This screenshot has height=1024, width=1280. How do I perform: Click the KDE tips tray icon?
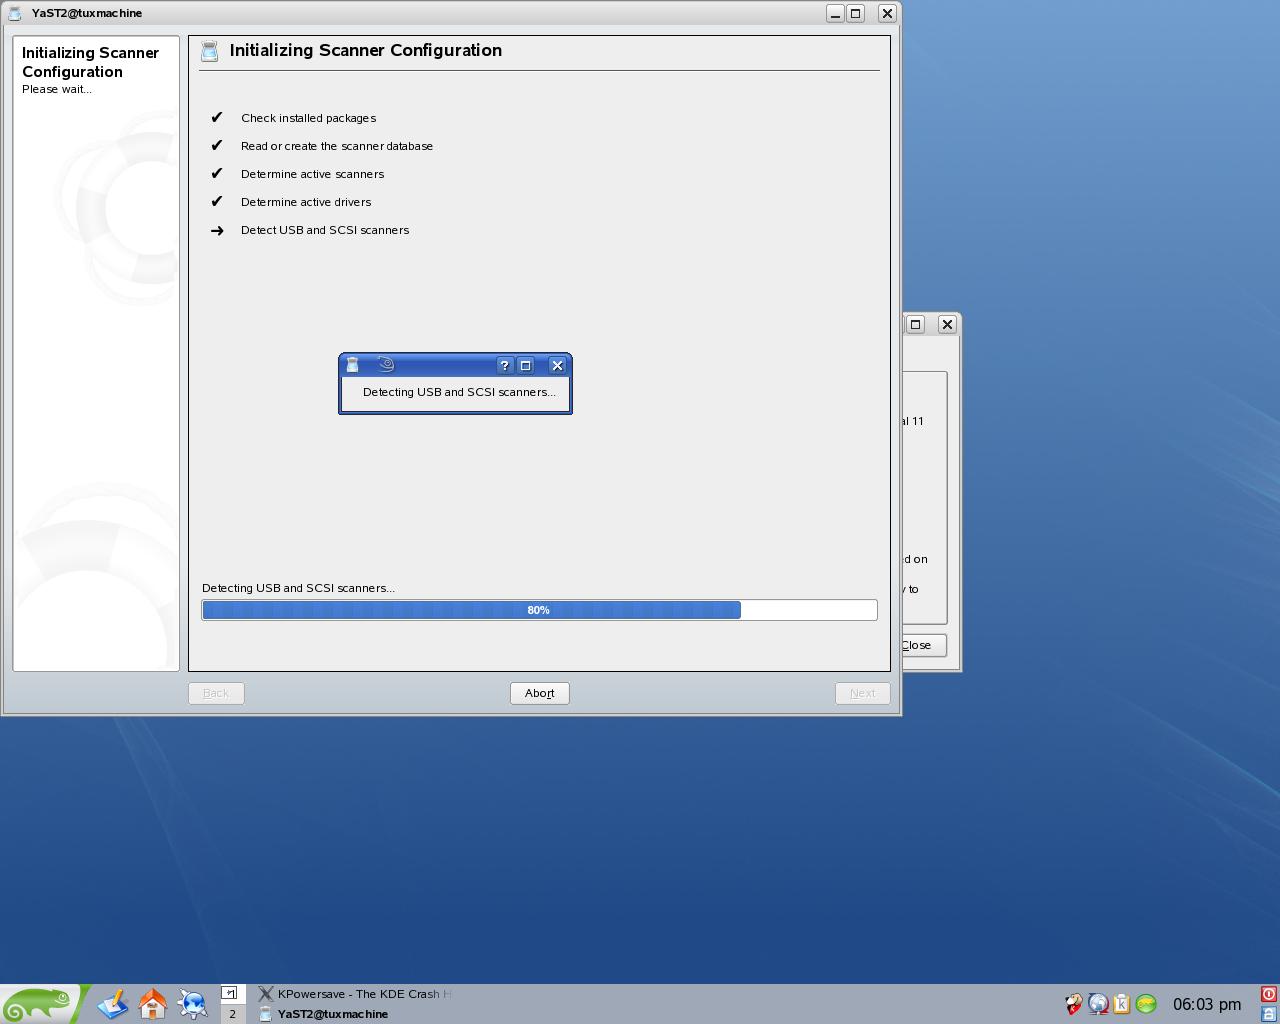point(1074,1004)
